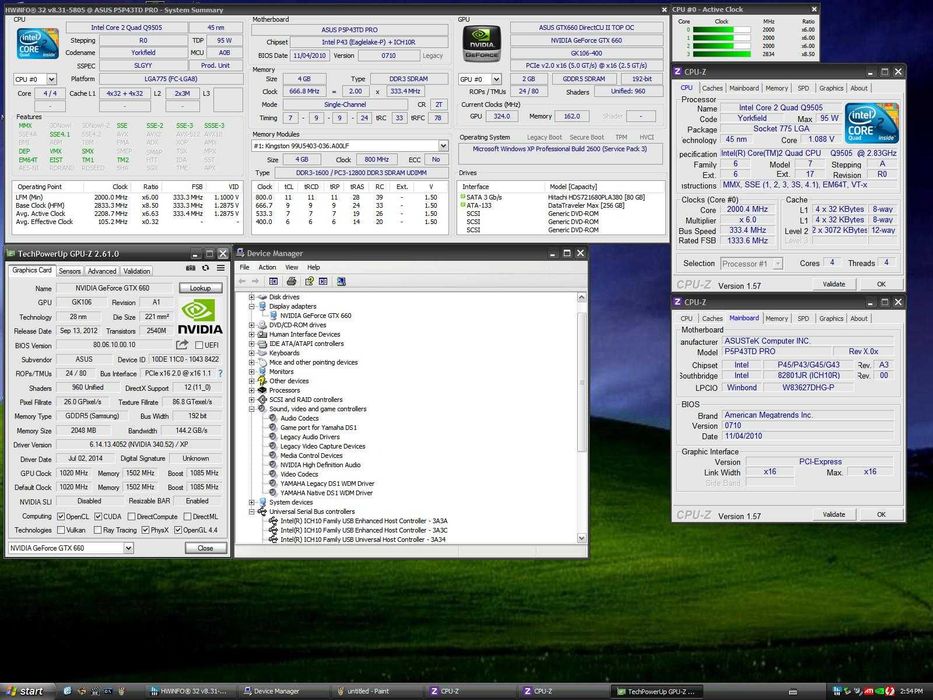Viewport: 933px width, 700px height.
Task: Click the print icon in Device Manager toolbar
Action: coord(292,281)
